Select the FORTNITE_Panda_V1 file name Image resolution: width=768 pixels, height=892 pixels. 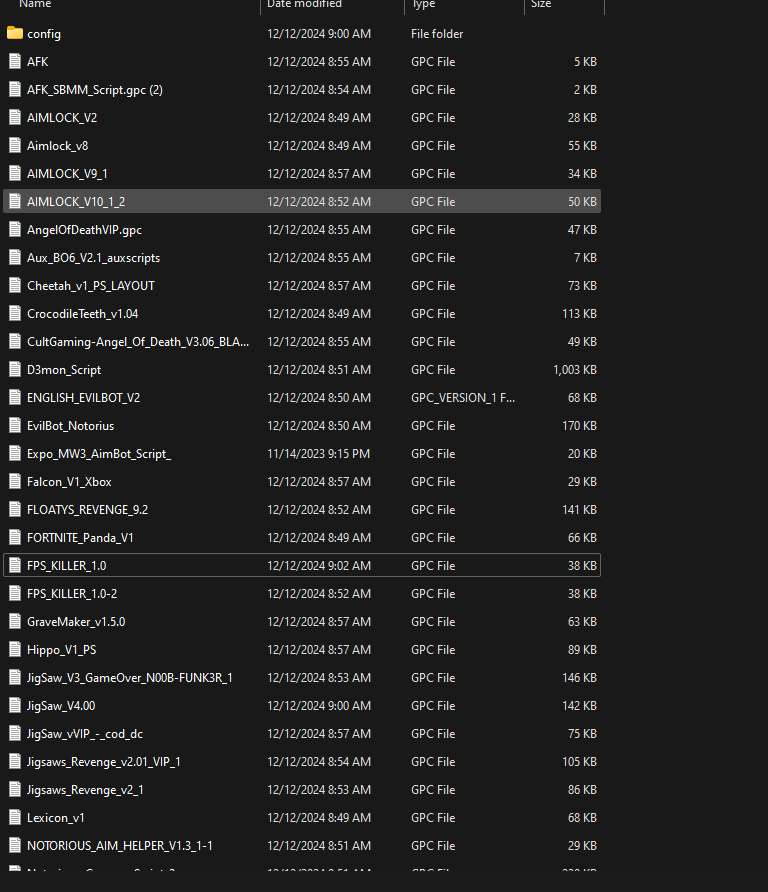pyautogui.click(x=80, y=538)
